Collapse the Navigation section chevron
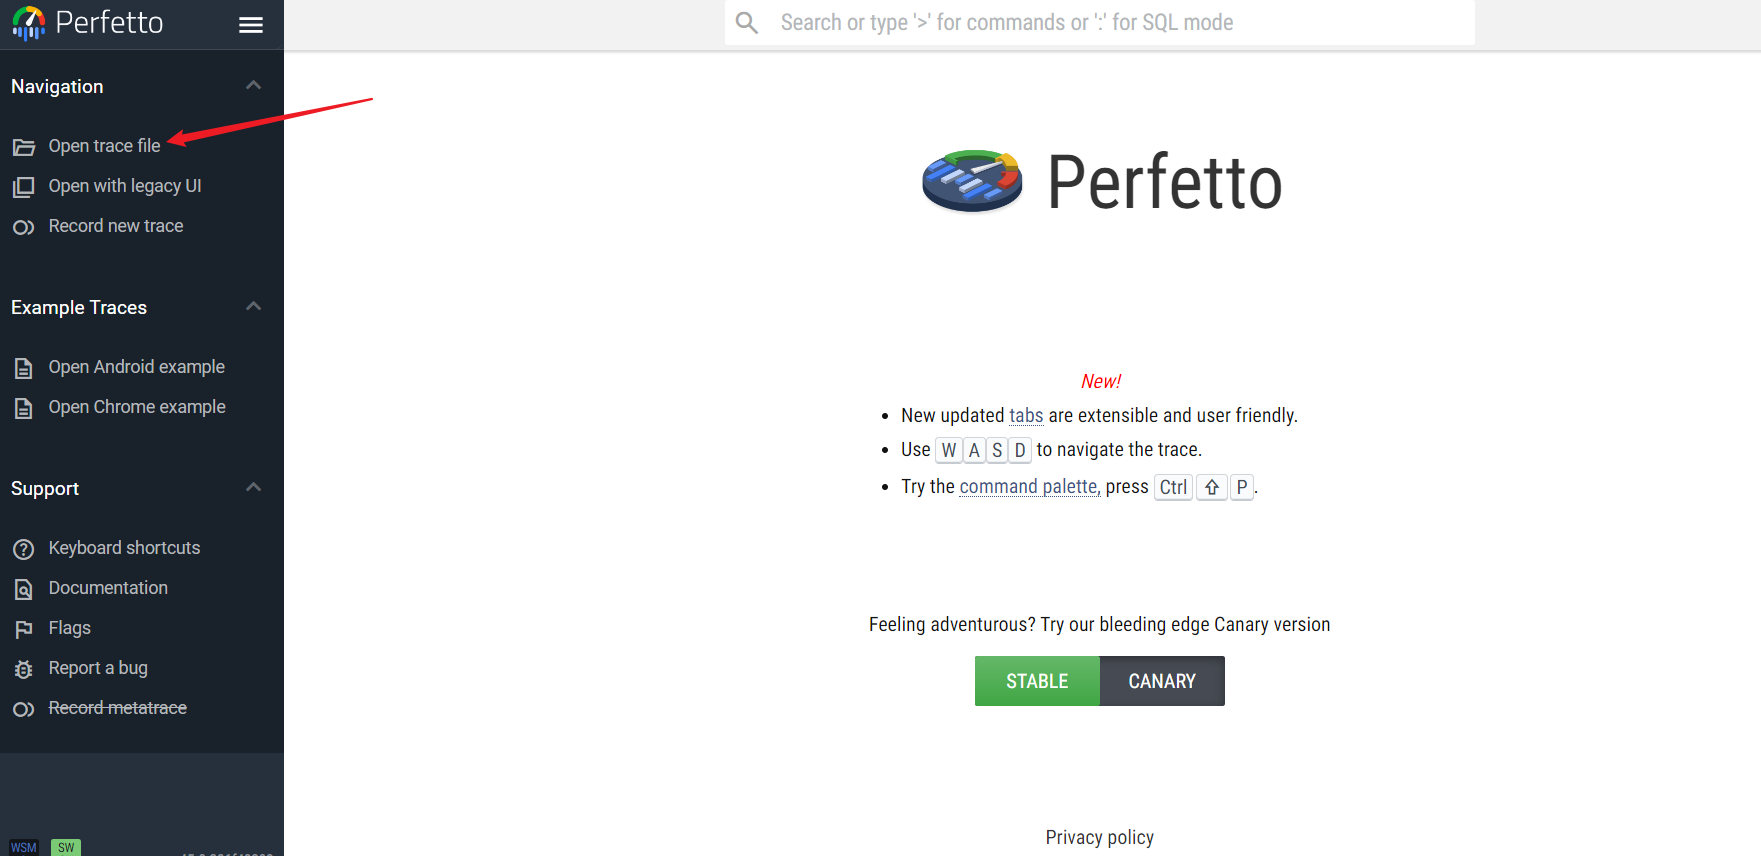 click(x=254, y=86)
